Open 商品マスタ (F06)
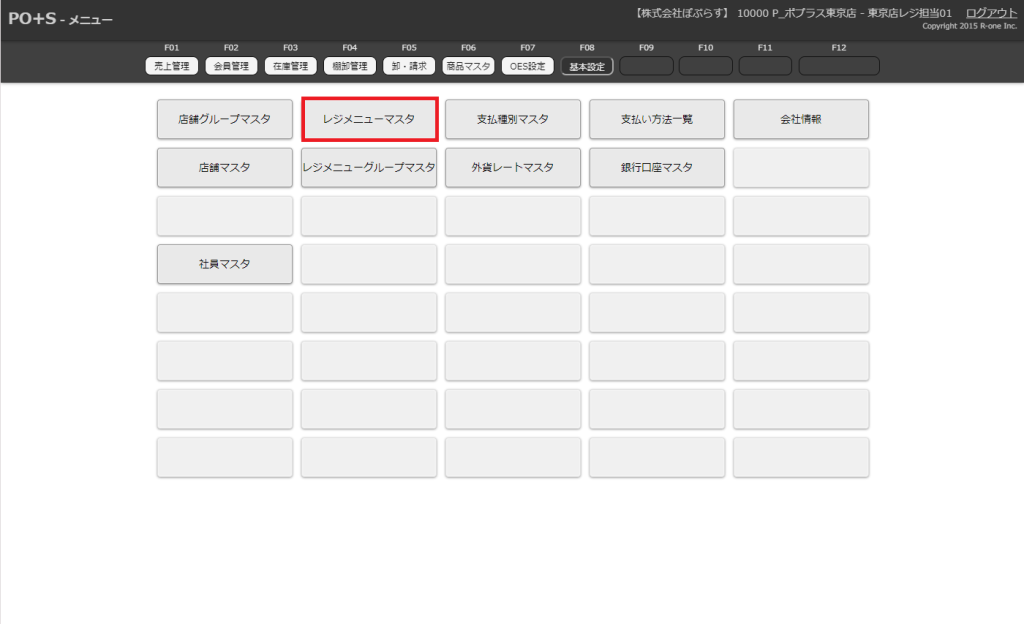Image resolution: width=1024 pixels, height=624 pixels. pos(468,66)
